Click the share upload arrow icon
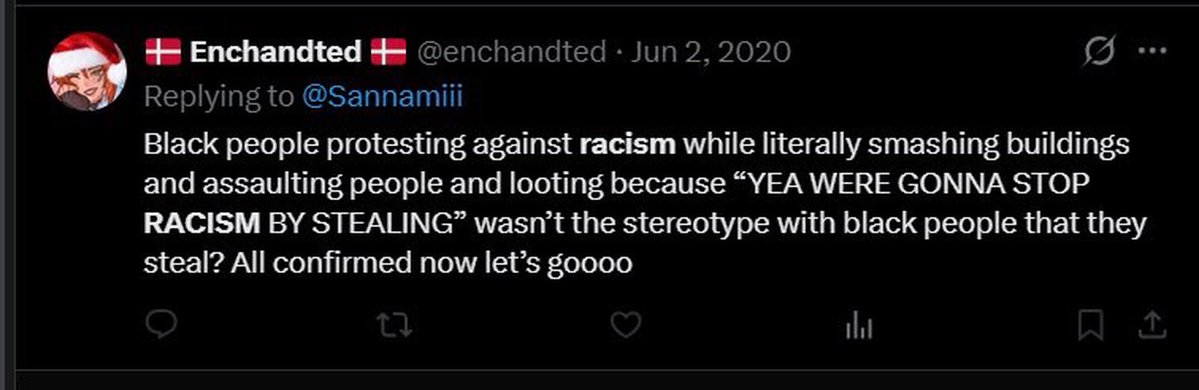Viewport: 1199px width, 390px height. click(x=1151, y=327)
